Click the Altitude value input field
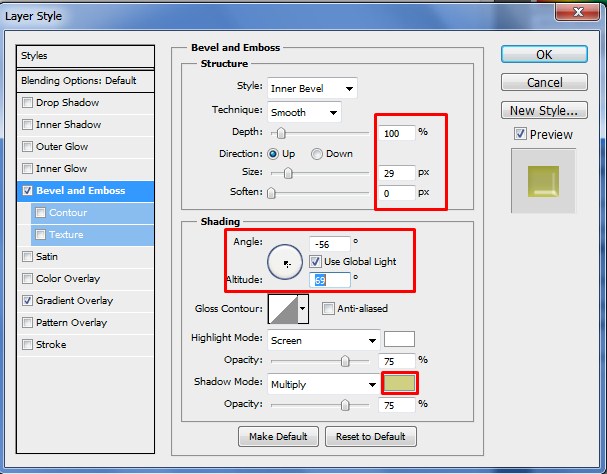The image size is (607, 474). pos(330,280)
